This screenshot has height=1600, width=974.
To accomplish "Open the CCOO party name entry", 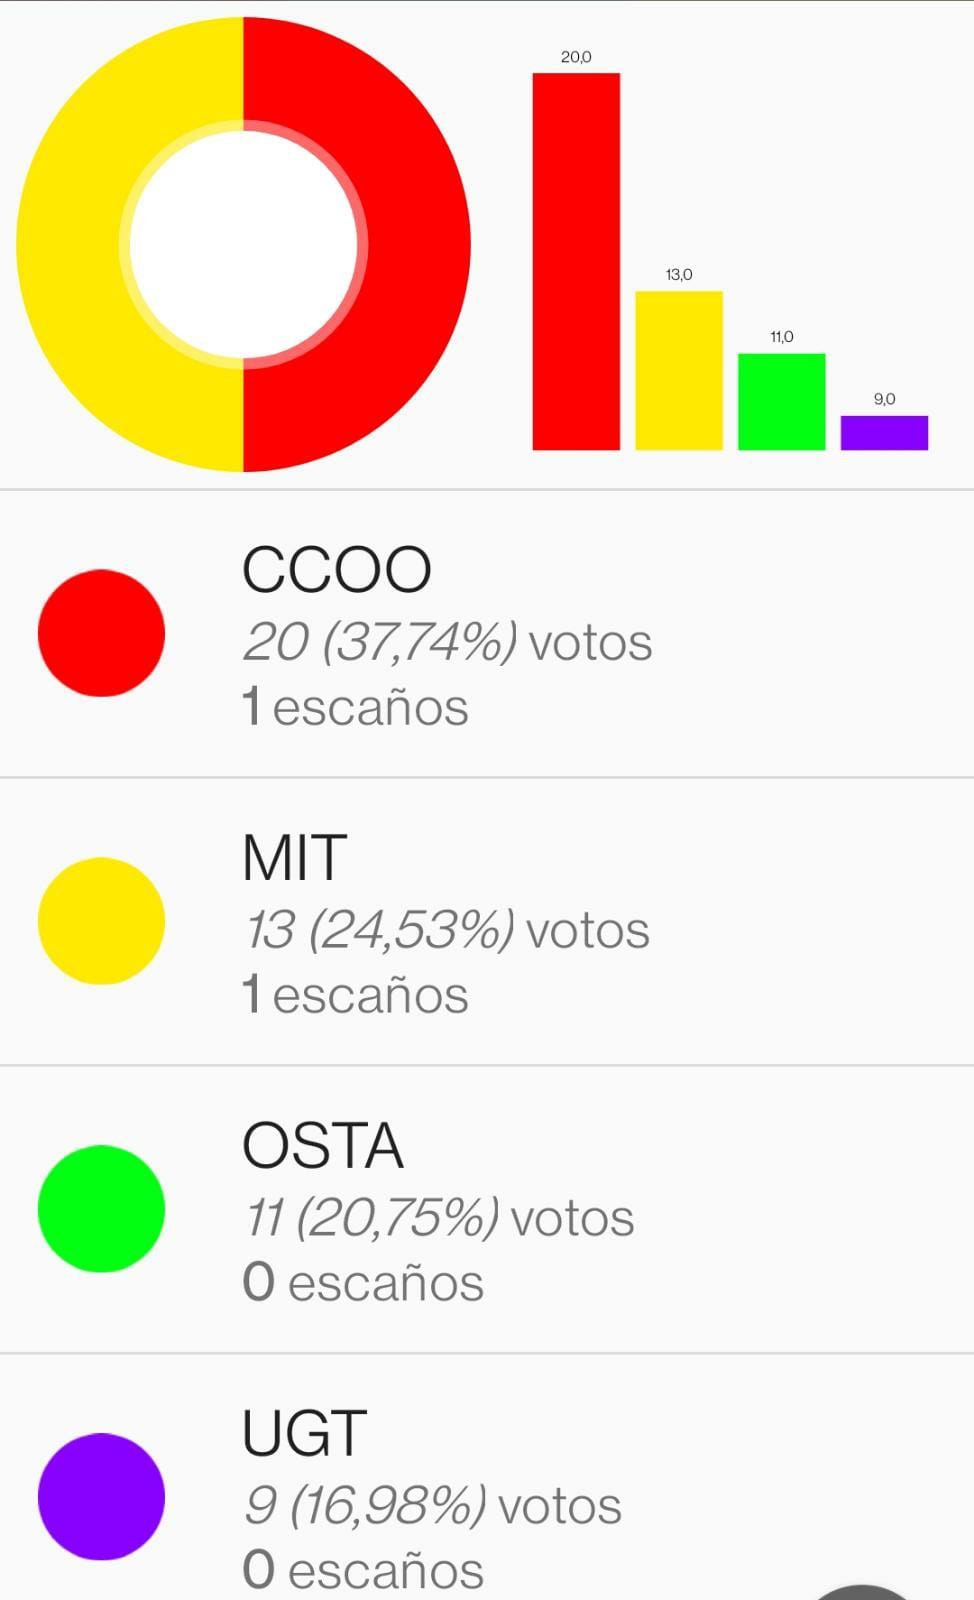I will point(337,570).
